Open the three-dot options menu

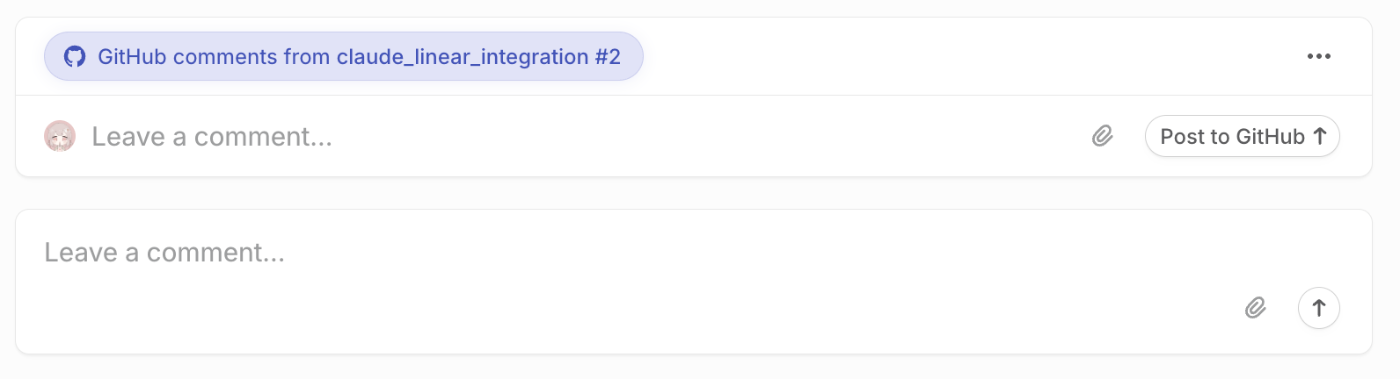pos(1319,56)
